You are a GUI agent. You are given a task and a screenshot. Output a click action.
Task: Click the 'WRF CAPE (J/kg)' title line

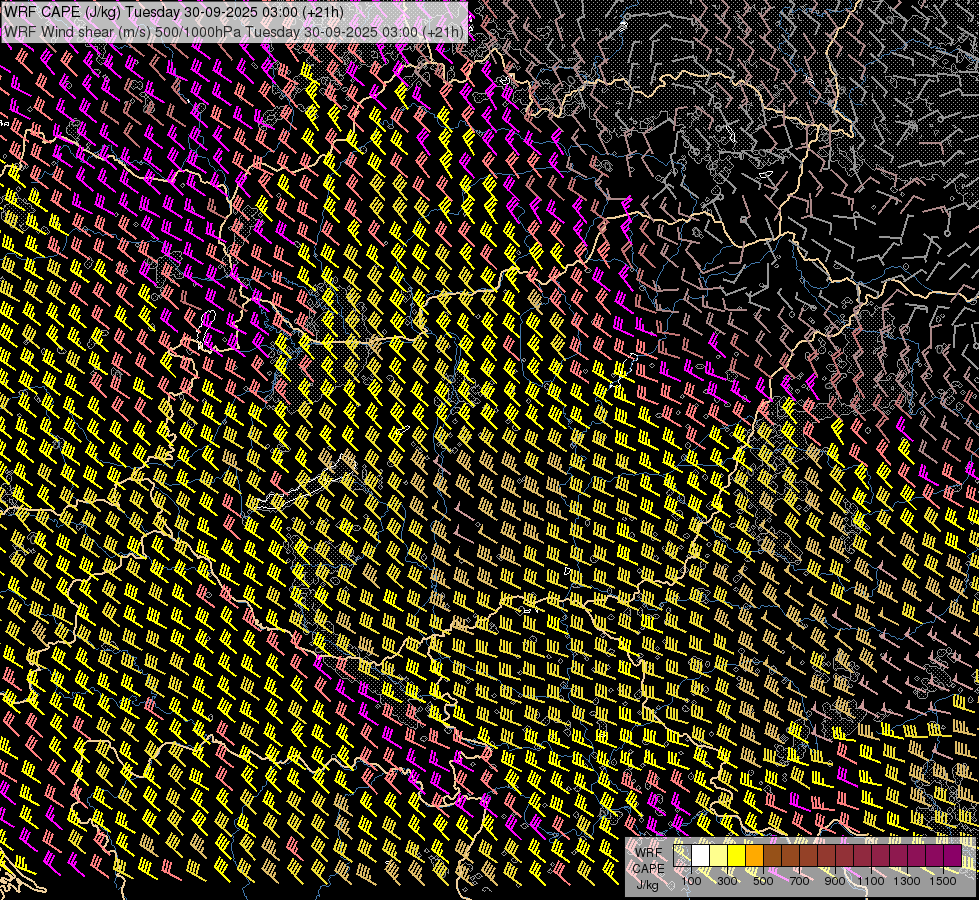174,12
